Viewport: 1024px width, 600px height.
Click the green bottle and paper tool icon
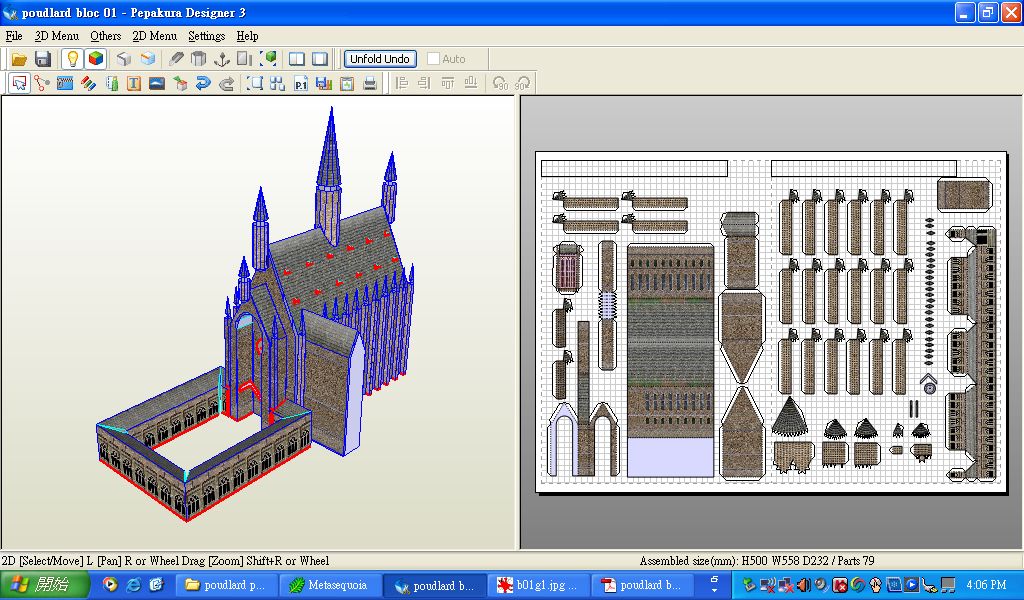(x=112, y=84)
